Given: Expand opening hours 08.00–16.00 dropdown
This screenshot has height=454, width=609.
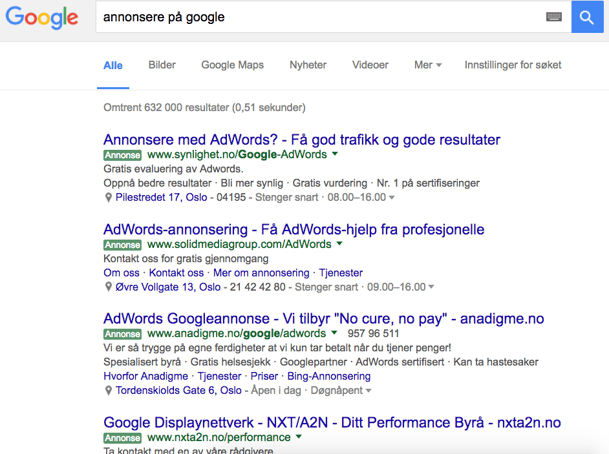Looking at the screenshot, I should (x=392, y=198).
